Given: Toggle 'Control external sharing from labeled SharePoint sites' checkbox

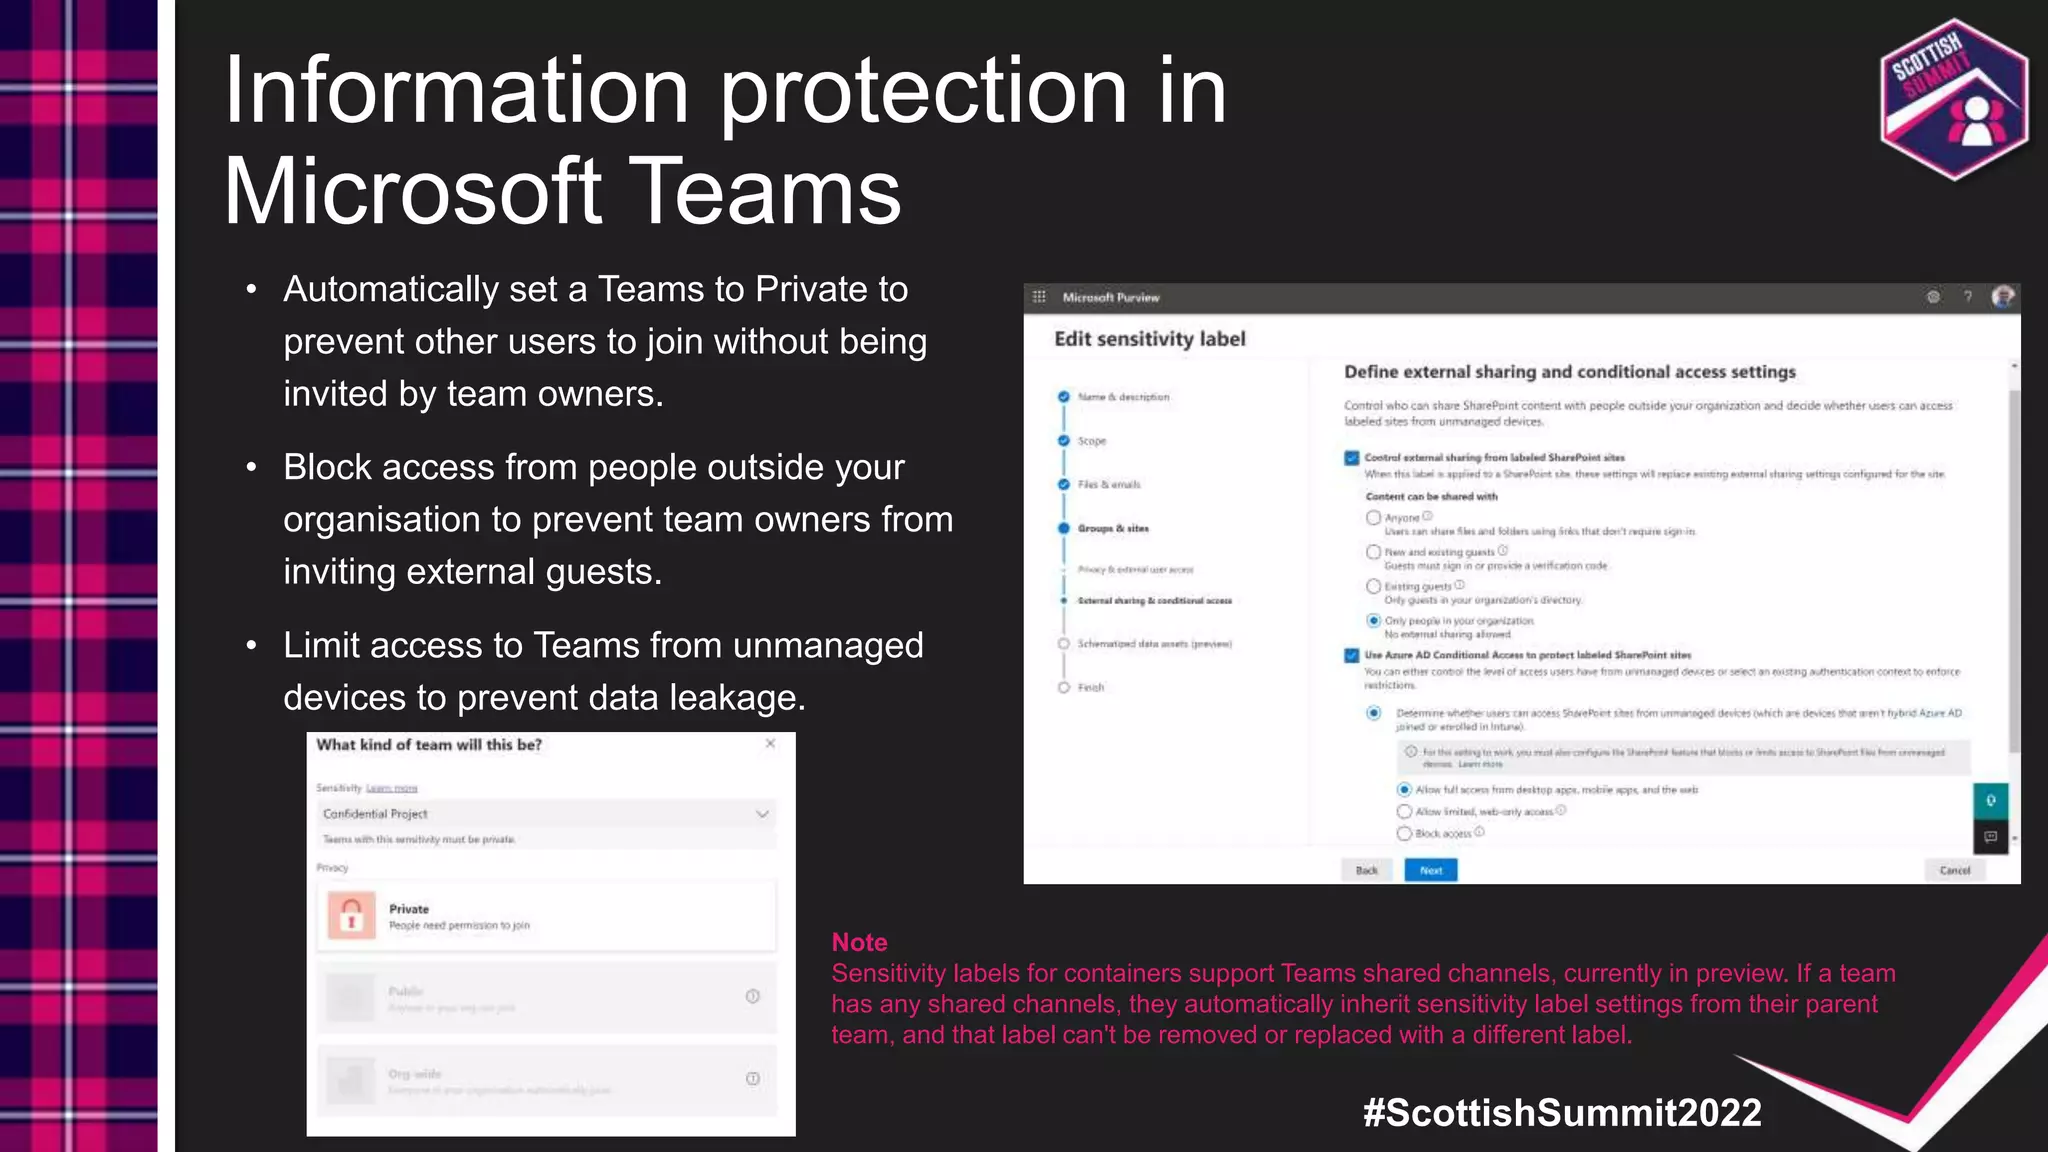Looking at the screenshot, I should [1352, 458].
